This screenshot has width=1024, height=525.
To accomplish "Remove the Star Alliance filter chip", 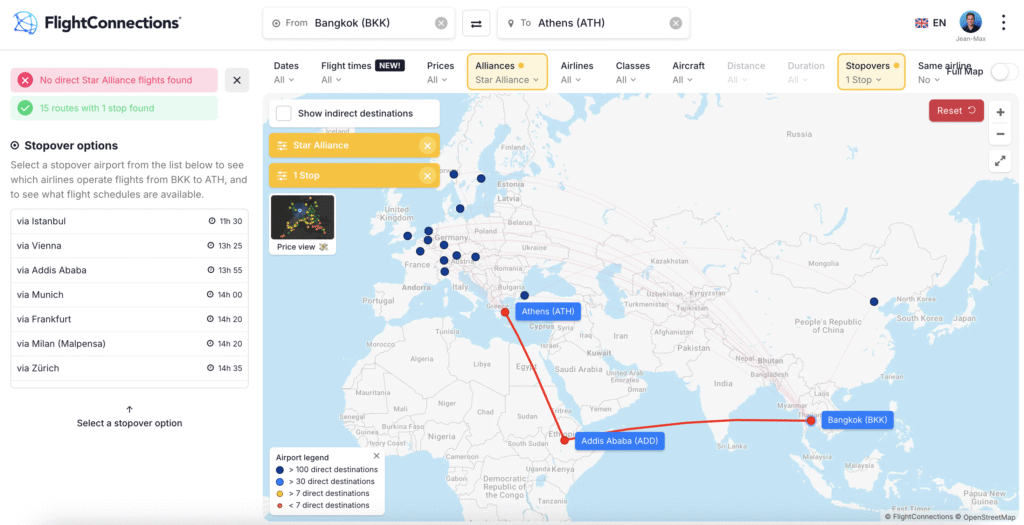I will (x=427, y=146).
